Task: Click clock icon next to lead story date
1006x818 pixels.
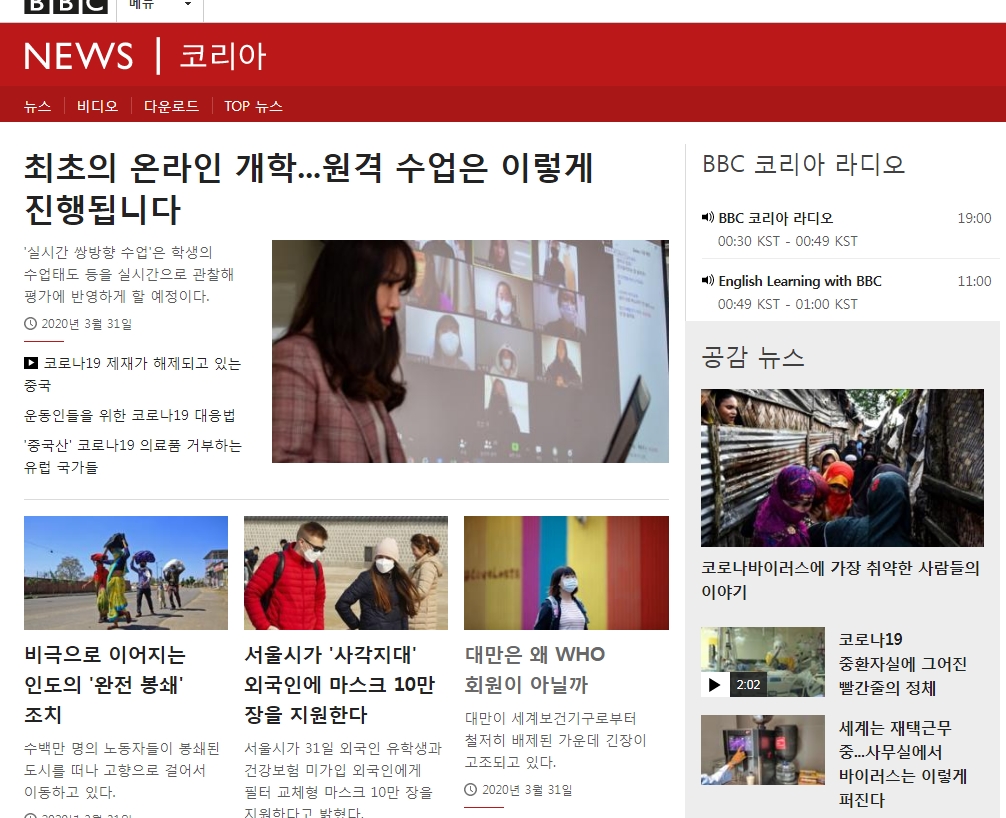Action: click(30, 324)
